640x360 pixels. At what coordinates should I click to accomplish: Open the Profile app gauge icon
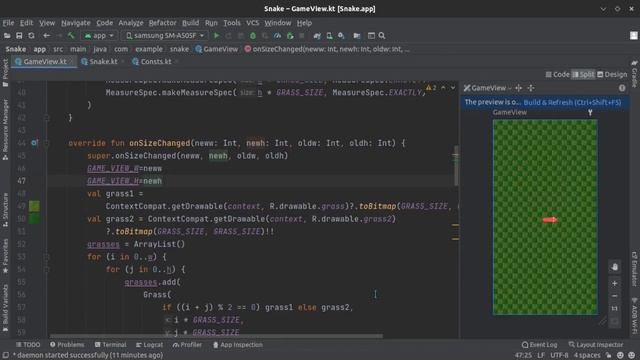[278, 36]
